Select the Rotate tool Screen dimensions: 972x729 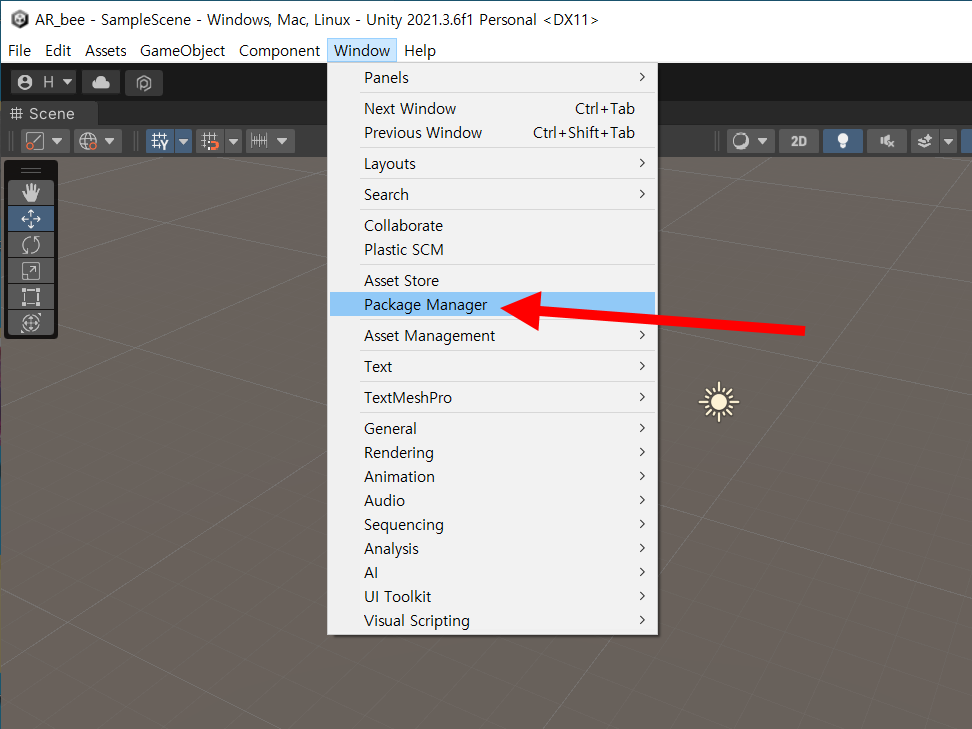(x=31, y=245)
